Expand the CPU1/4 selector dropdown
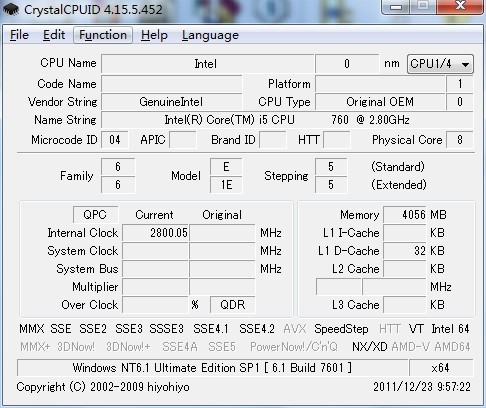This screenshot has width=486, height=408. click(x=440, y=64)
